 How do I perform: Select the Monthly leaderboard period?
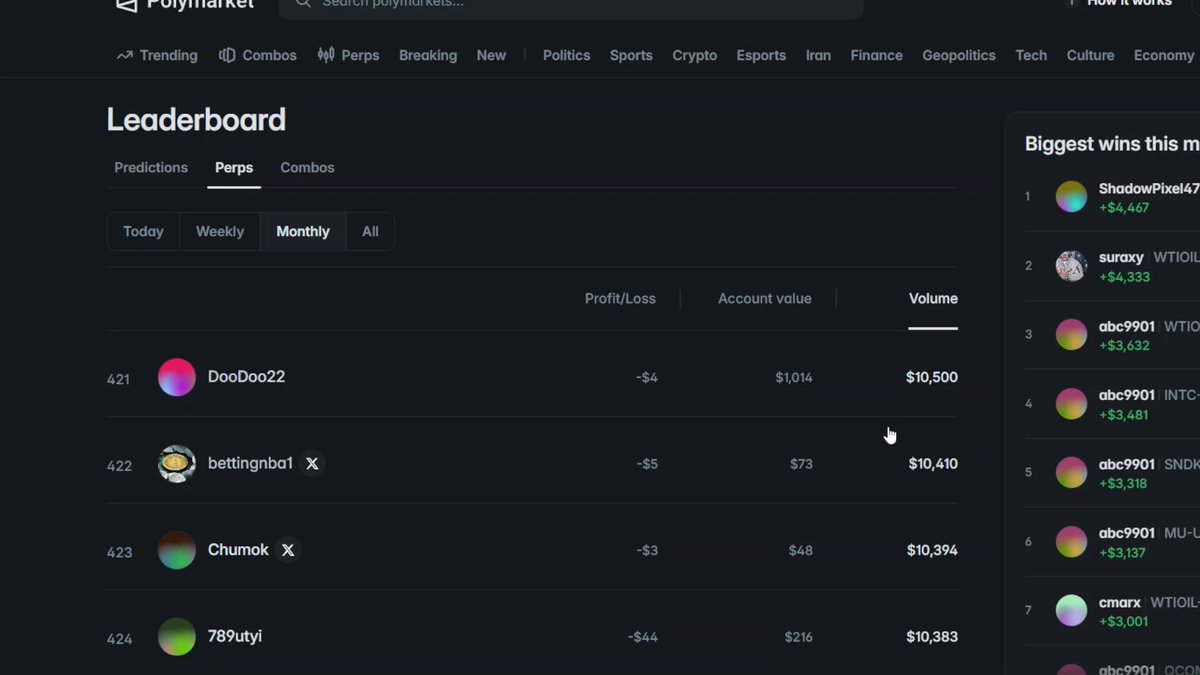click(303, 231)
